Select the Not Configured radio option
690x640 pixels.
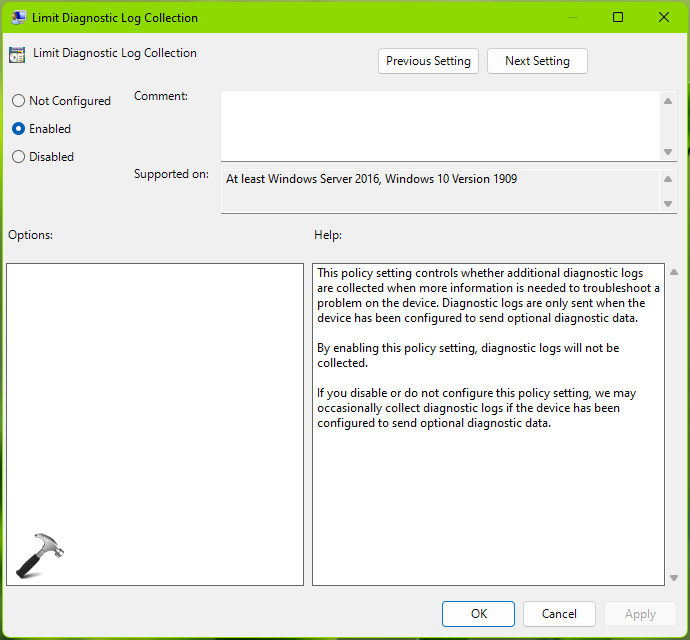(18, 101)
